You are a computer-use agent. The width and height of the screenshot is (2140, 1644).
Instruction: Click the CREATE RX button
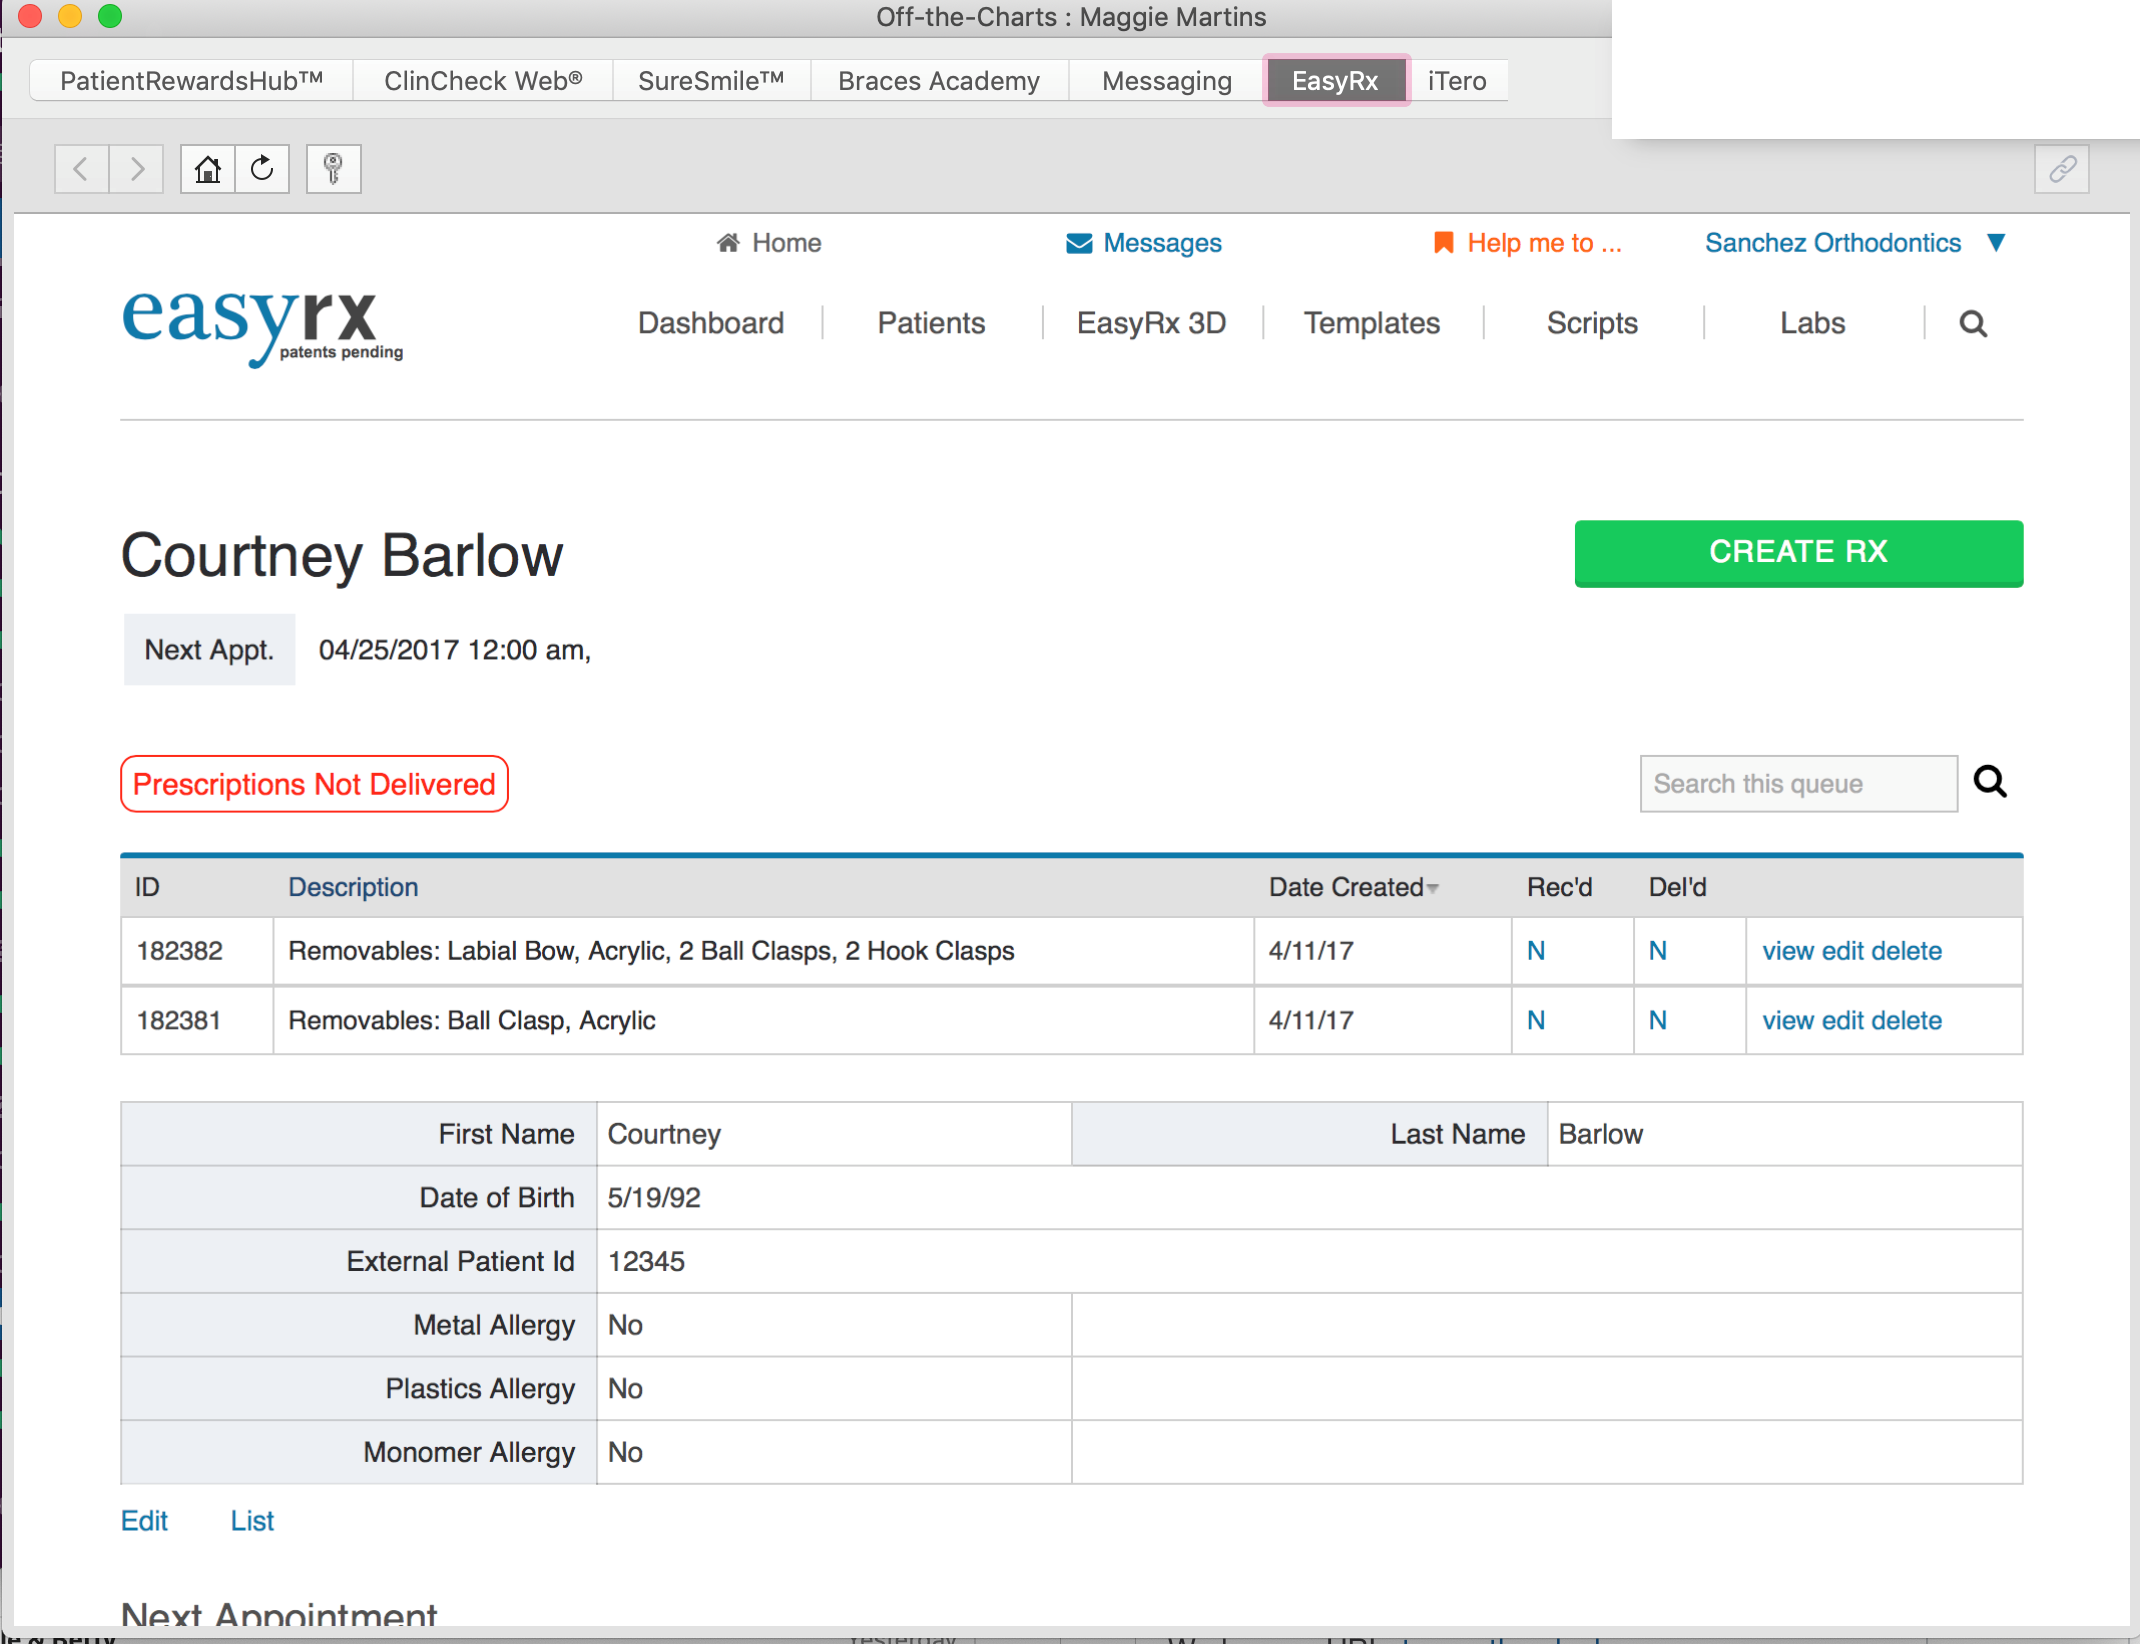pyautogui.click(x=1797, y=552)
